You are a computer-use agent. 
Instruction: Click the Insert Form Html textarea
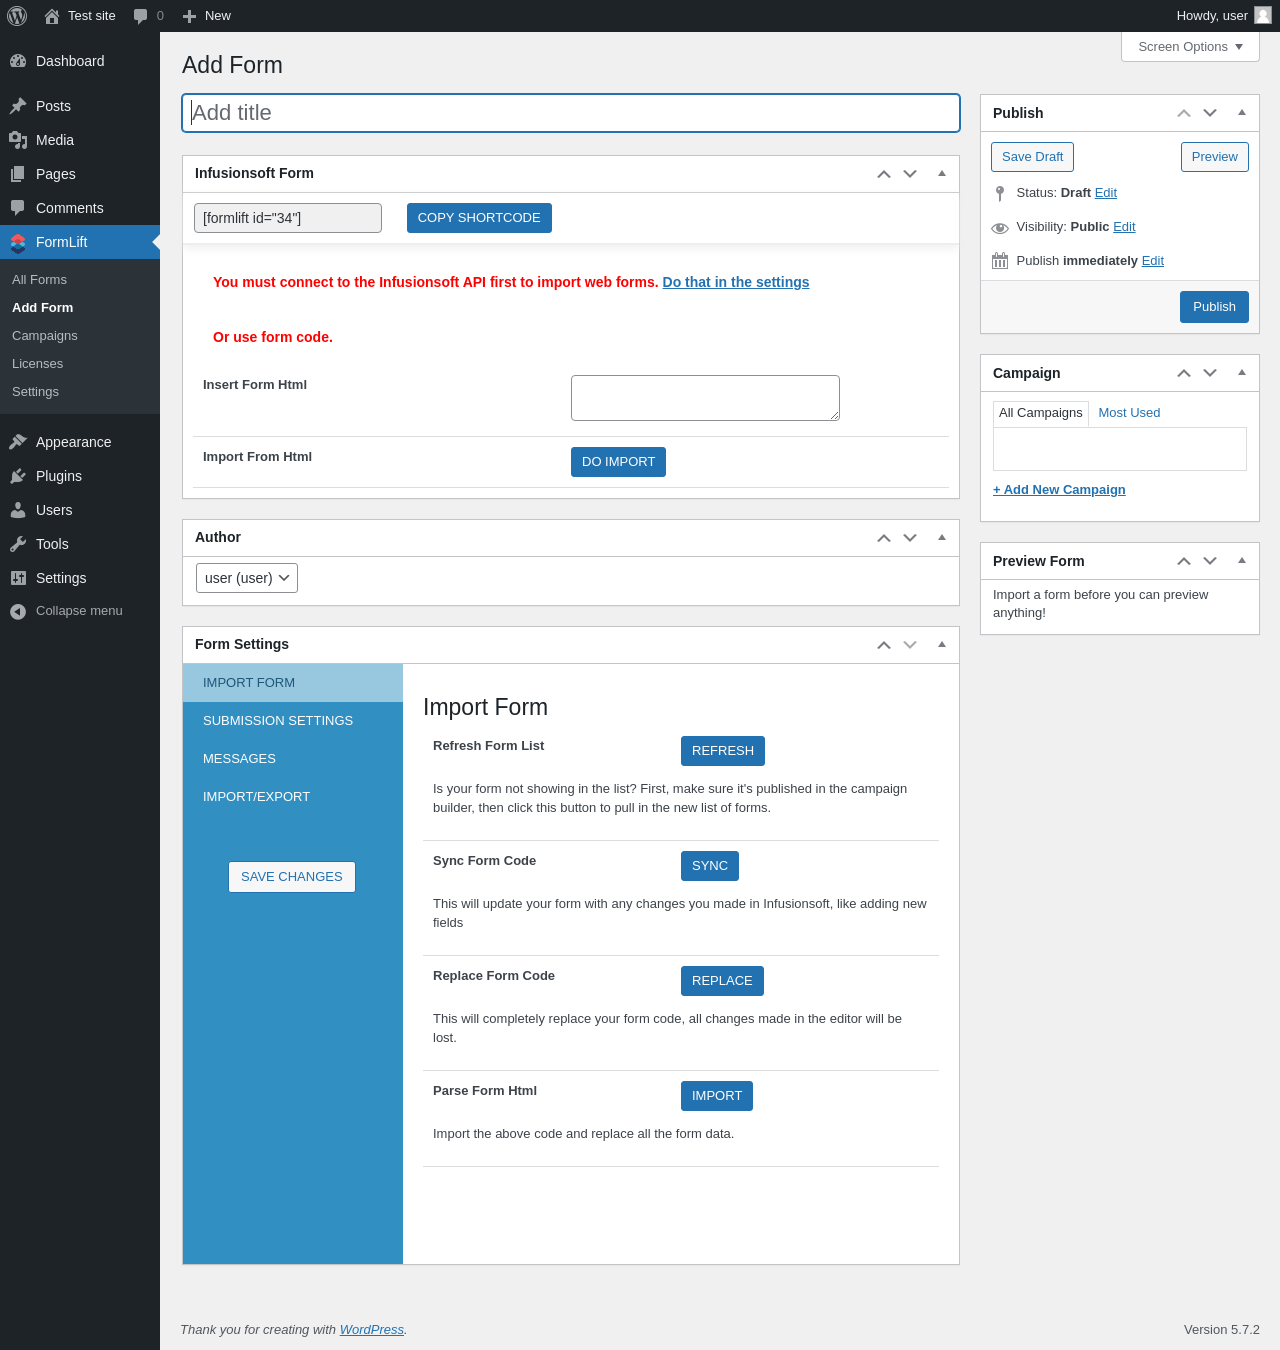(705, 398)
